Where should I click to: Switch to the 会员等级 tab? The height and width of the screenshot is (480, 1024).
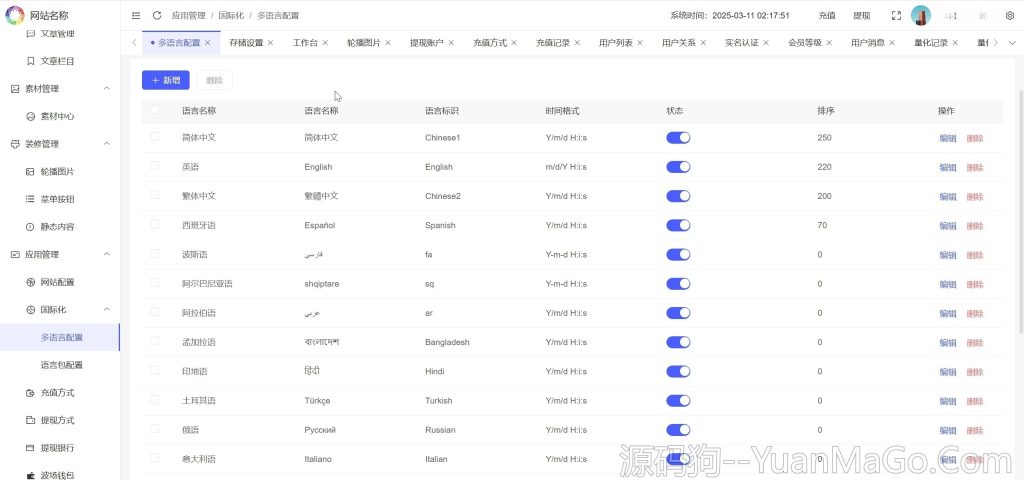(x=805, y=43)
